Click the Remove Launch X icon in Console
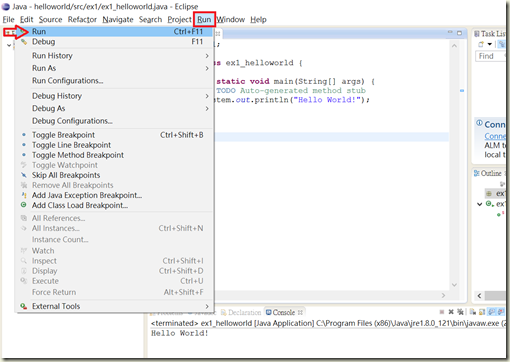The image size is (510, 362). pos(451,312)
